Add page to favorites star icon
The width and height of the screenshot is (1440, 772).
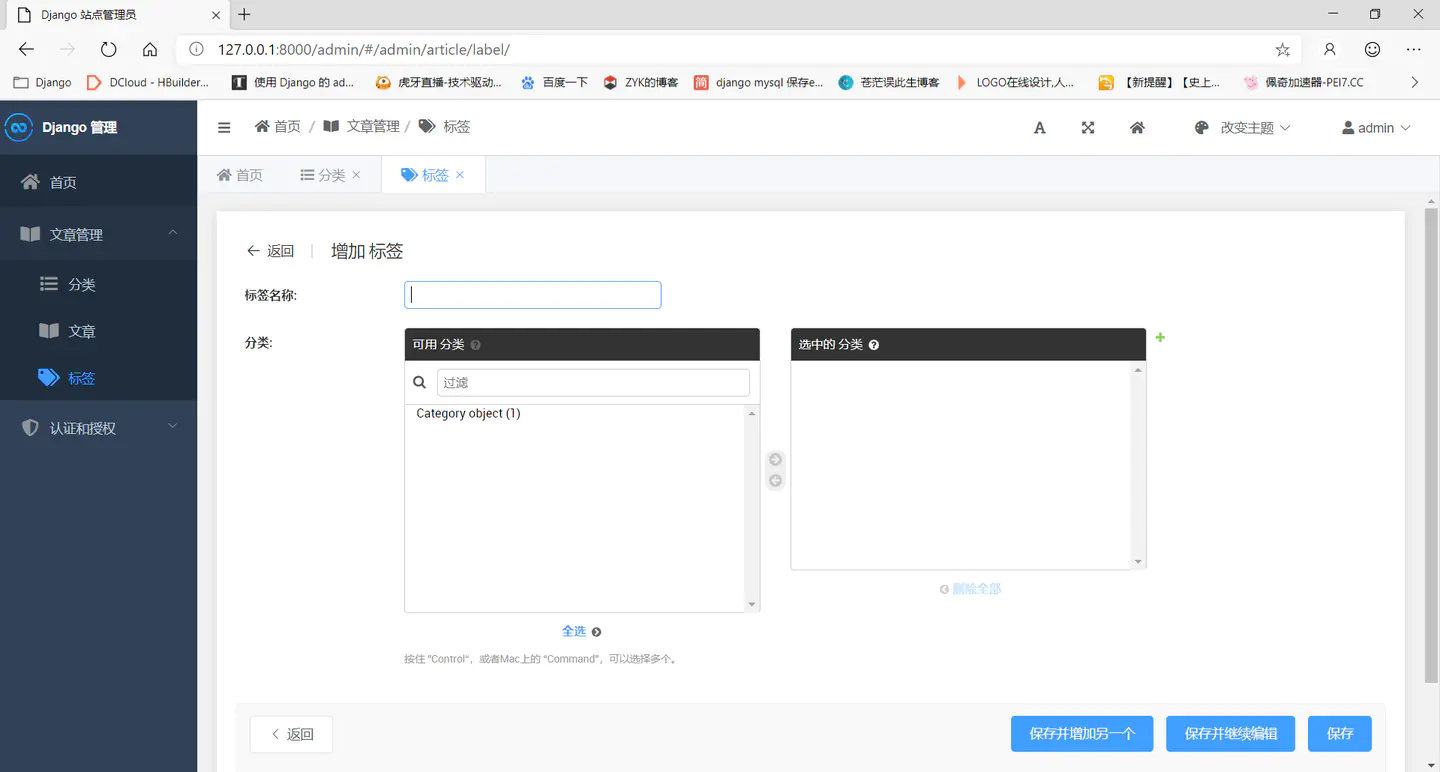(x=1283, y=49)
